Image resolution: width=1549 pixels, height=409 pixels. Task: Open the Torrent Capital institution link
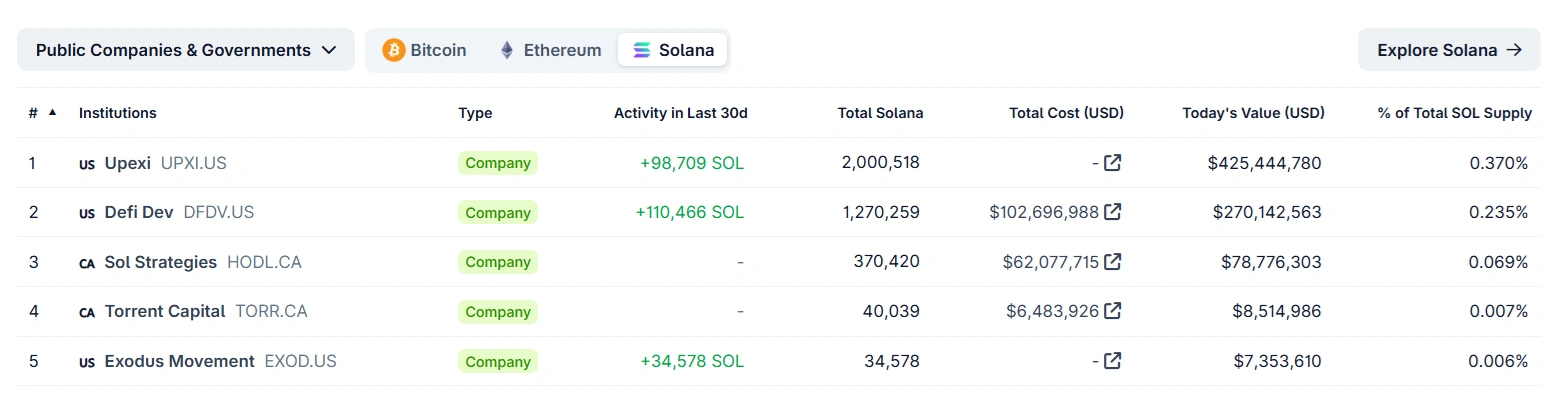coord(165,311)
